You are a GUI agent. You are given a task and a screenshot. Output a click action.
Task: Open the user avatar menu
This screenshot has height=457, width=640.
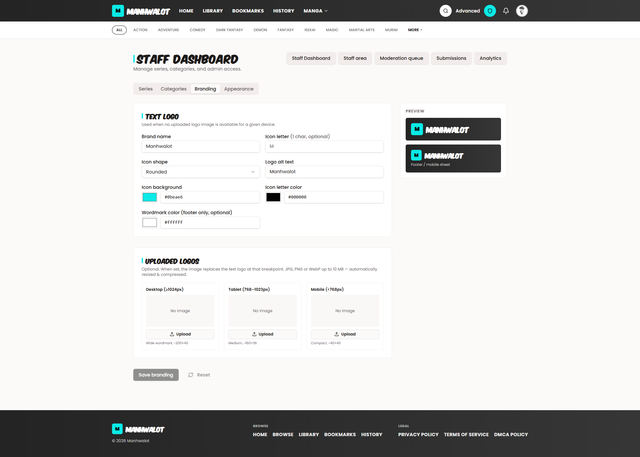[x=522, y=11]
